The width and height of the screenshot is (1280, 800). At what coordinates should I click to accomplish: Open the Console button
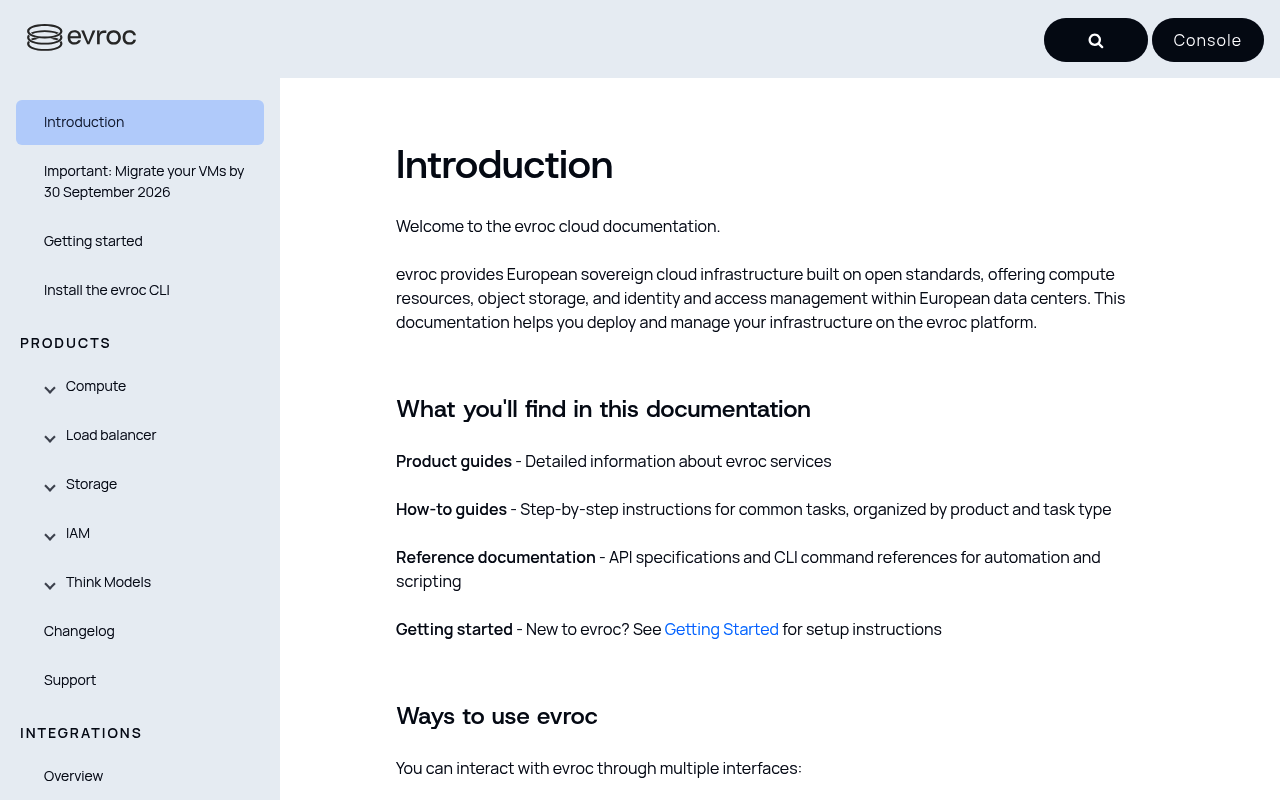coord(1208,40)
